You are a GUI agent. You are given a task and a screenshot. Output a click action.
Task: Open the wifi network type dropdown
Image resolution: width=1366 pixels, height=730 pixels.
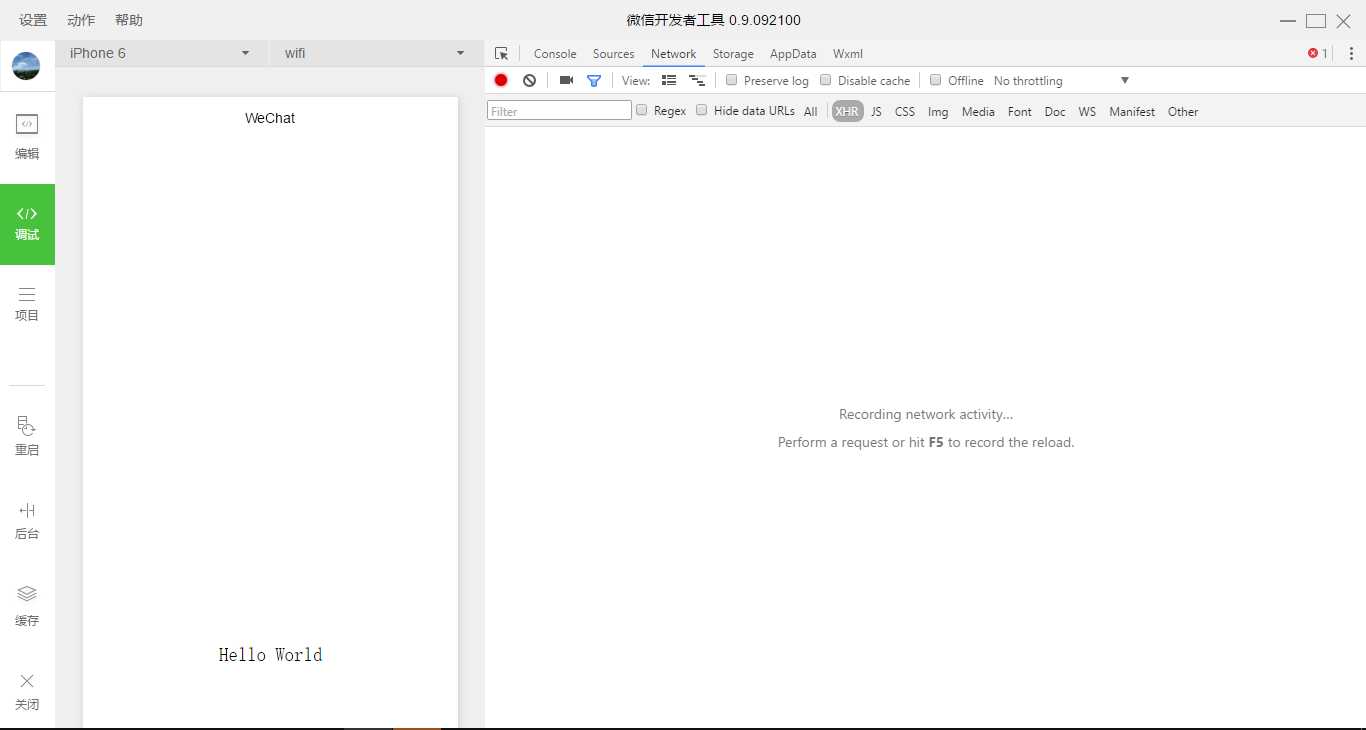[x=375, y=53]
